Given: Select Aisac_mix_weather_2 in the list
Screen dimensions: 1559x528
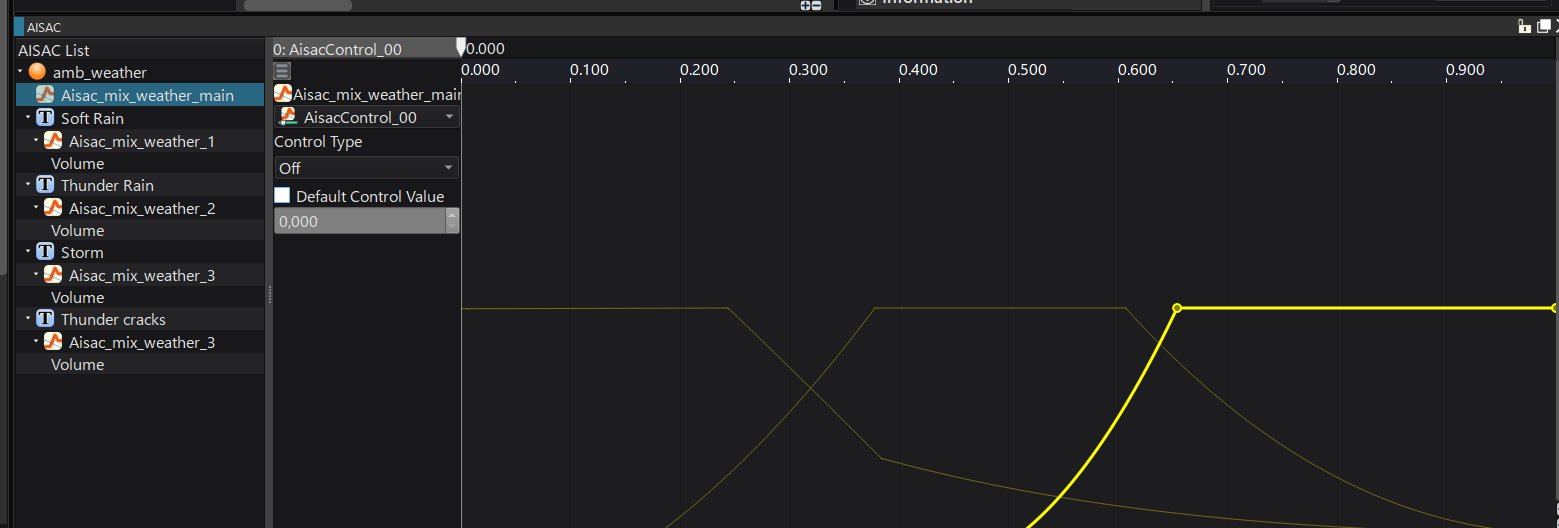Looking at the screenshot, I should point(141,208).
